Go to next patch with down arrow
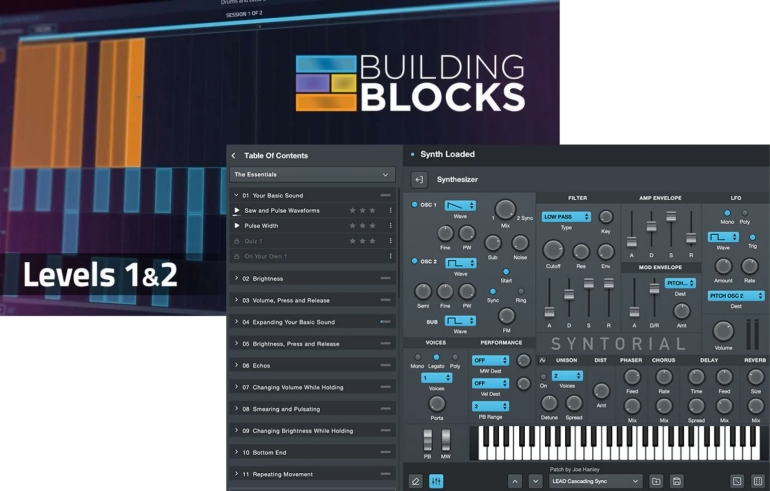Screen dimensions: 770x491 pyautogui.click(x=535, y=481)
